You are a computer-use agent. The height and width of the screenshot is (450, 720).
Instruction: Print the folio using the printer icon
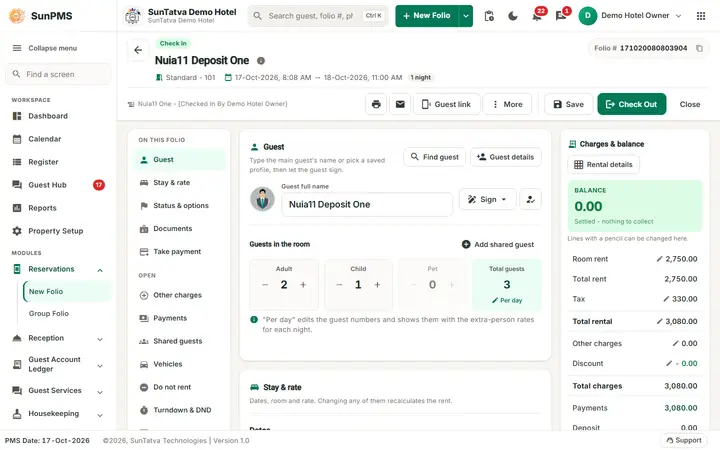point(376,104)
